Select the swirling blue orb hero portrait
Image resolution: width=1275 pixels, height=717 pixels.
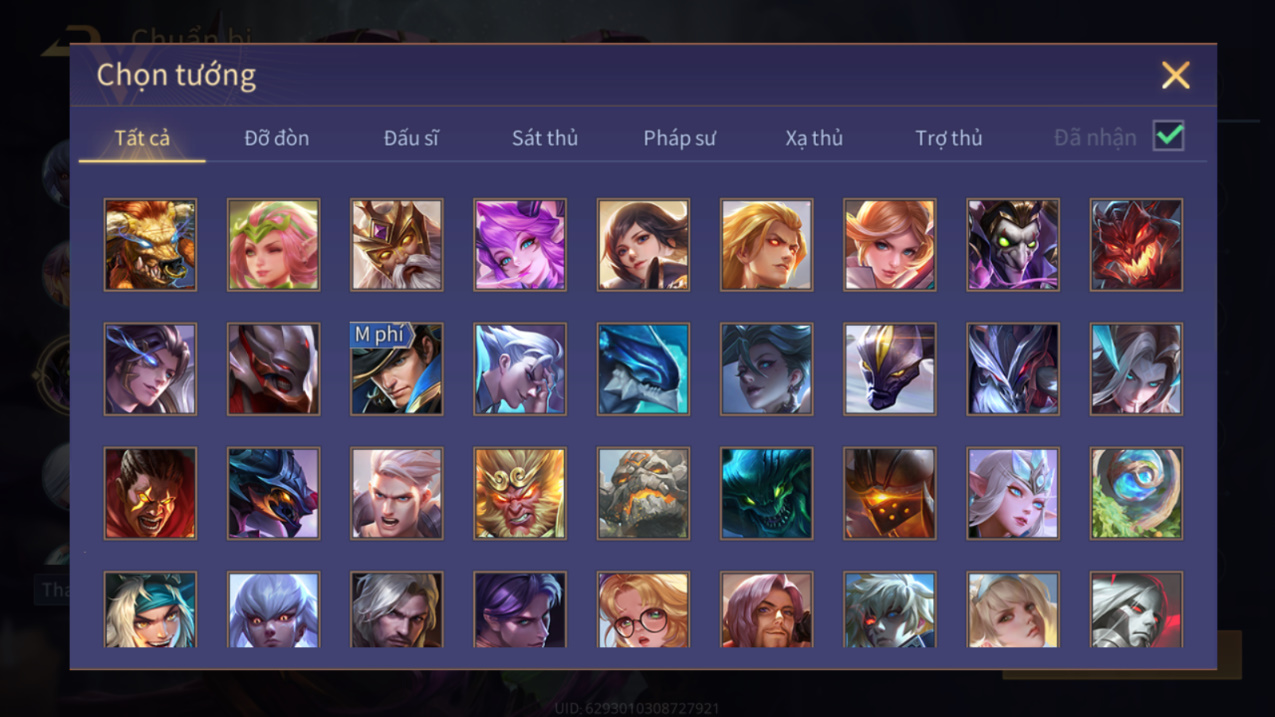click(1136, 493)
